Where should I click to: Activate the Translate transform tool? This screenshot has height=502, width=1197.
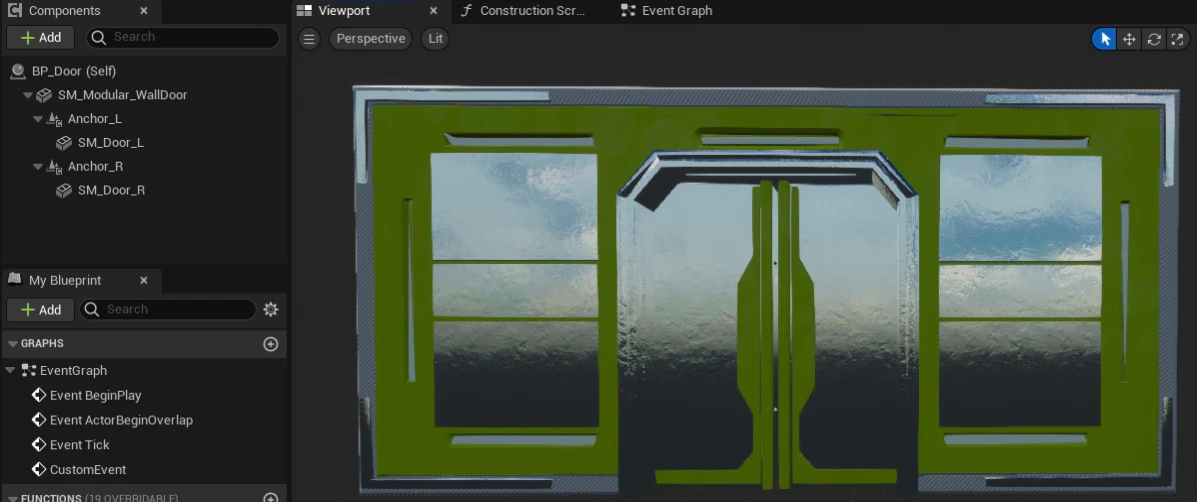click(1128, 39)
